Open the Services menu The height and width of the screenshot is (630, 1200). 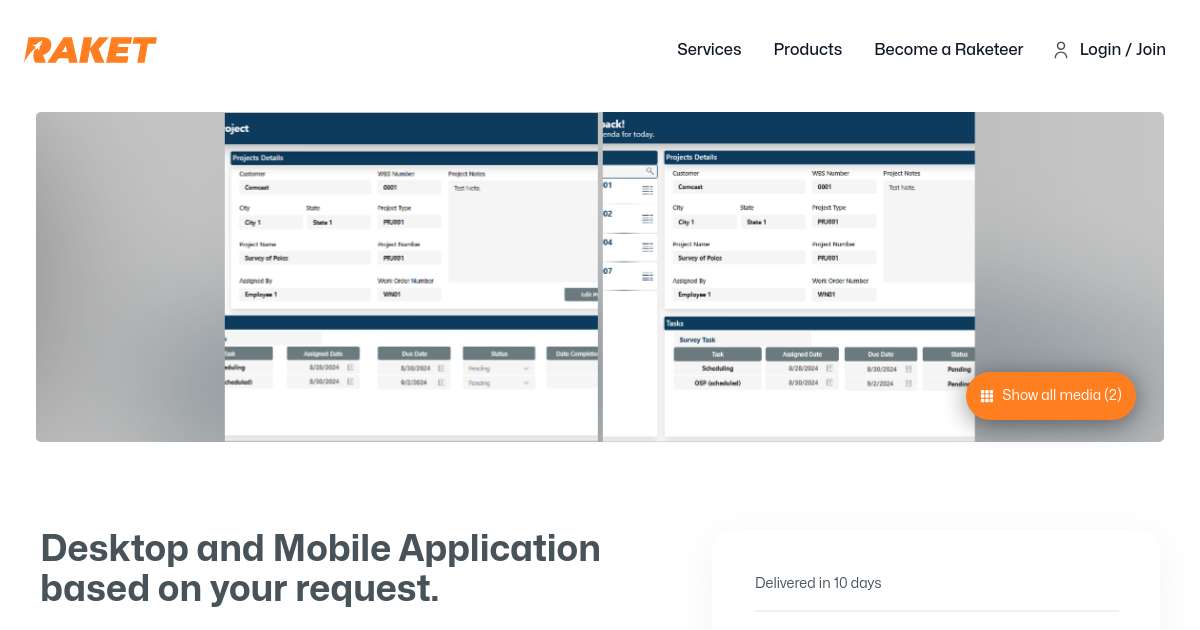pyautogui.click(x=709, y=50)
